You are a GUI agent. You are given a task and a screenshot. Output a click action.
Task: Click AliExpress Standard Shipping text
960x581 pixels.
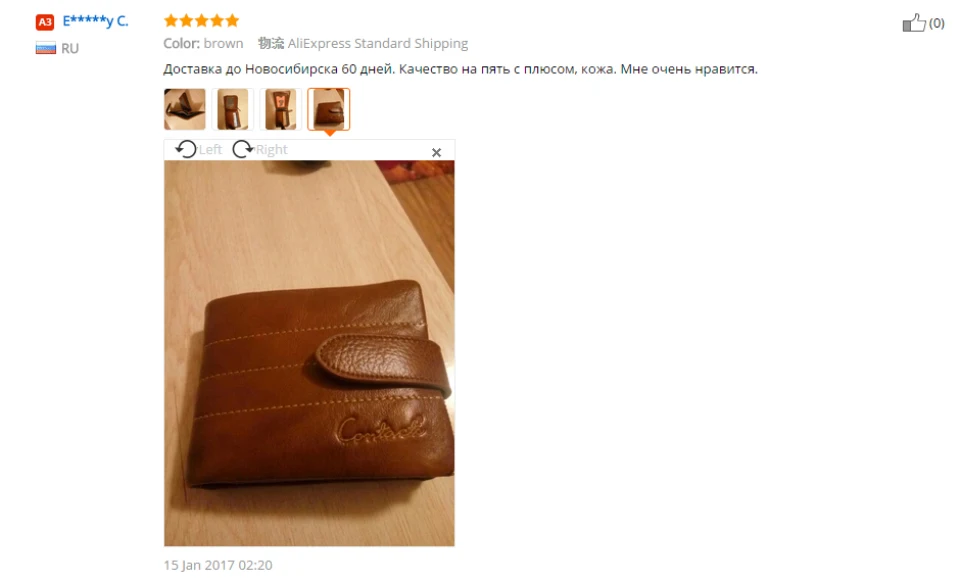(x=378, y=43)
